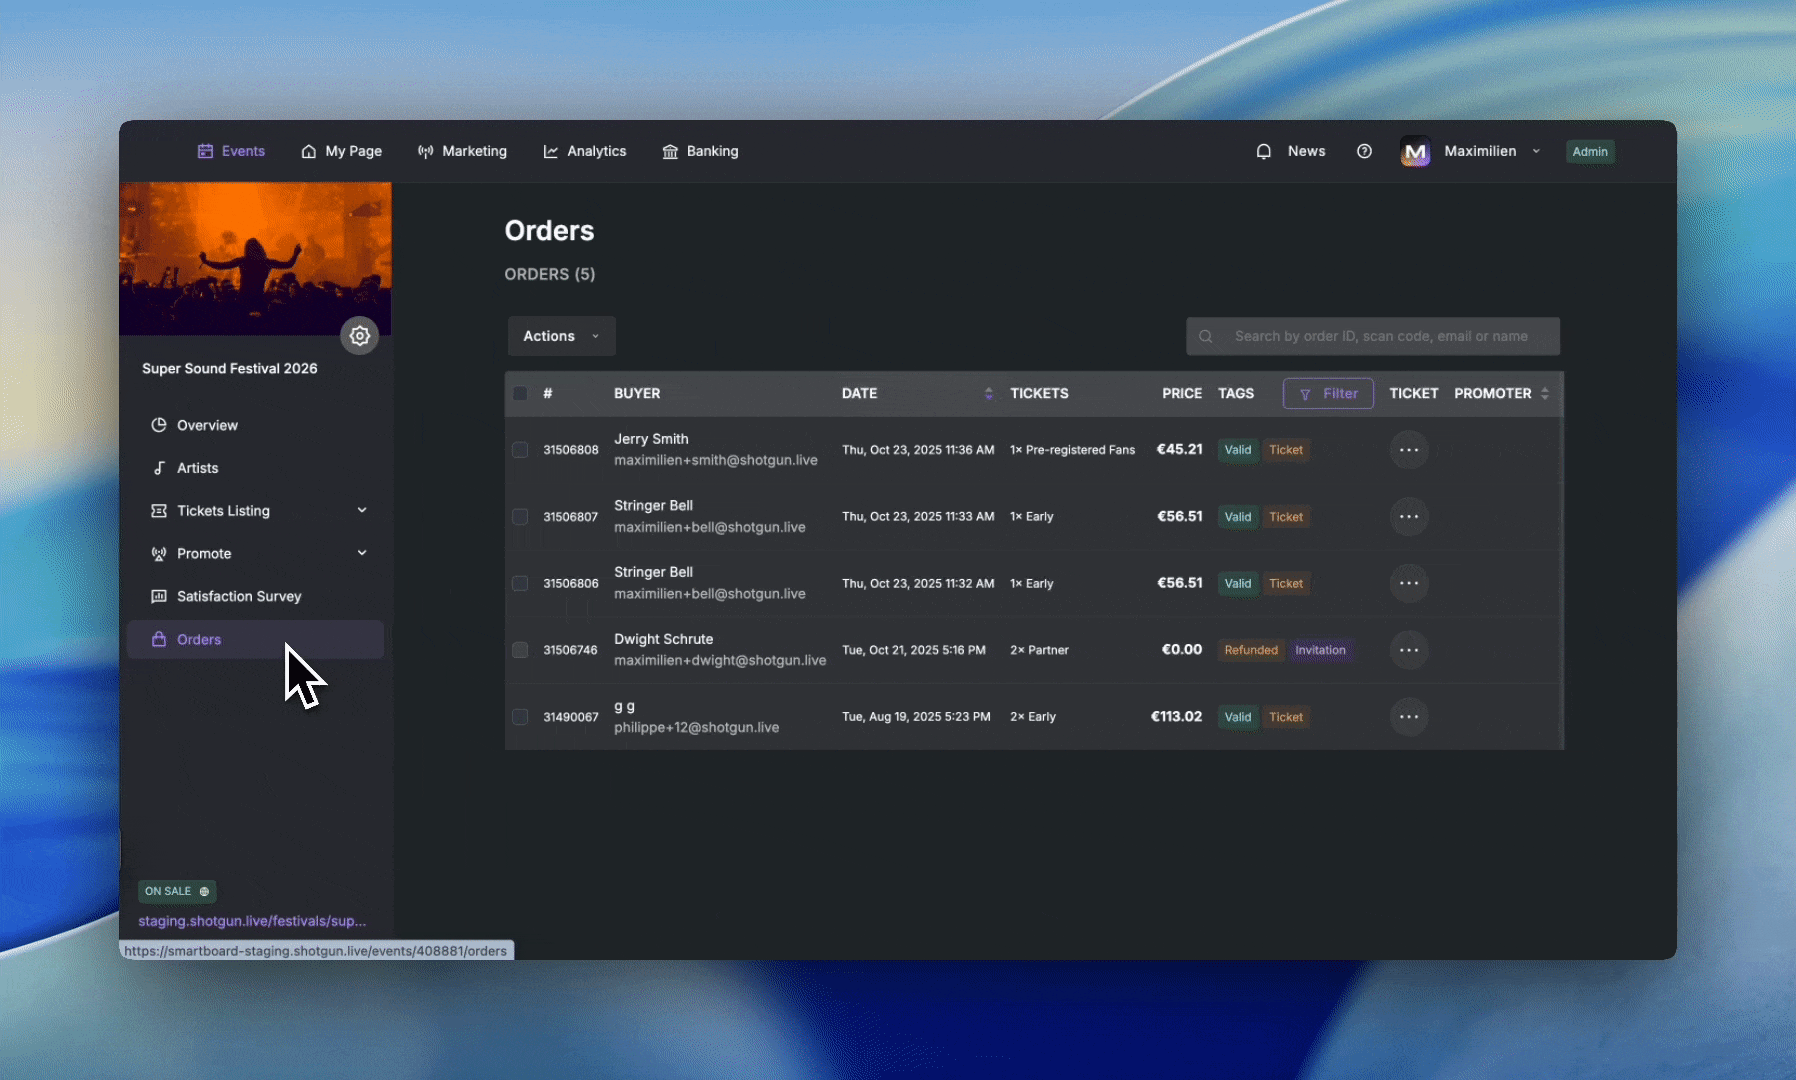The height and width of the screenshot is (1080, 1796).
Task: Click the Artists music note icon
Action: pyautogui.click(x=158, y=468)
